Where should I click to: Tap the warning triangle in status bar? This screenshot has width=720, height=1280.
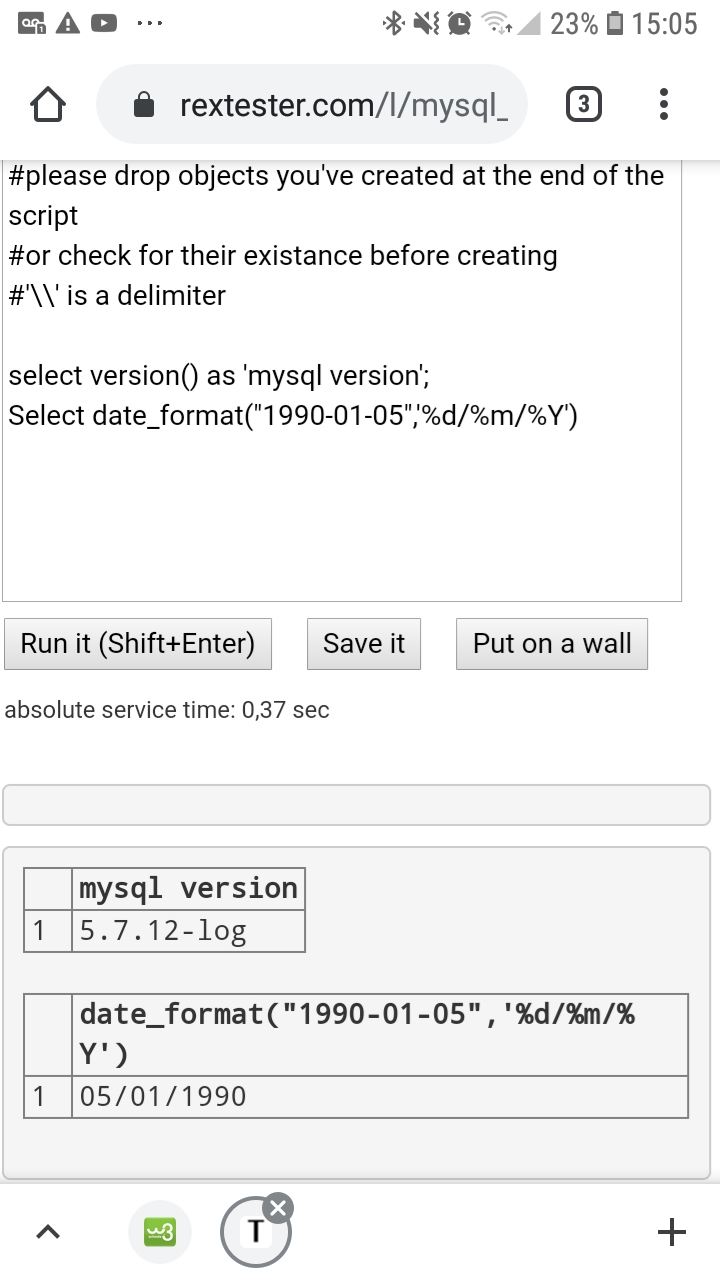pyautogui.click(x=68, y=23)
